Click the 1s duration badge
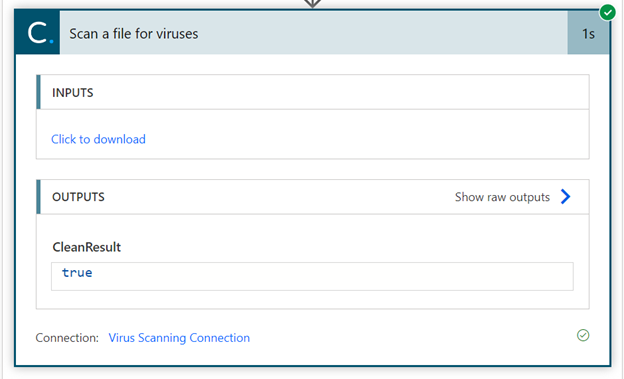624x379 pixels. [588, 33]
